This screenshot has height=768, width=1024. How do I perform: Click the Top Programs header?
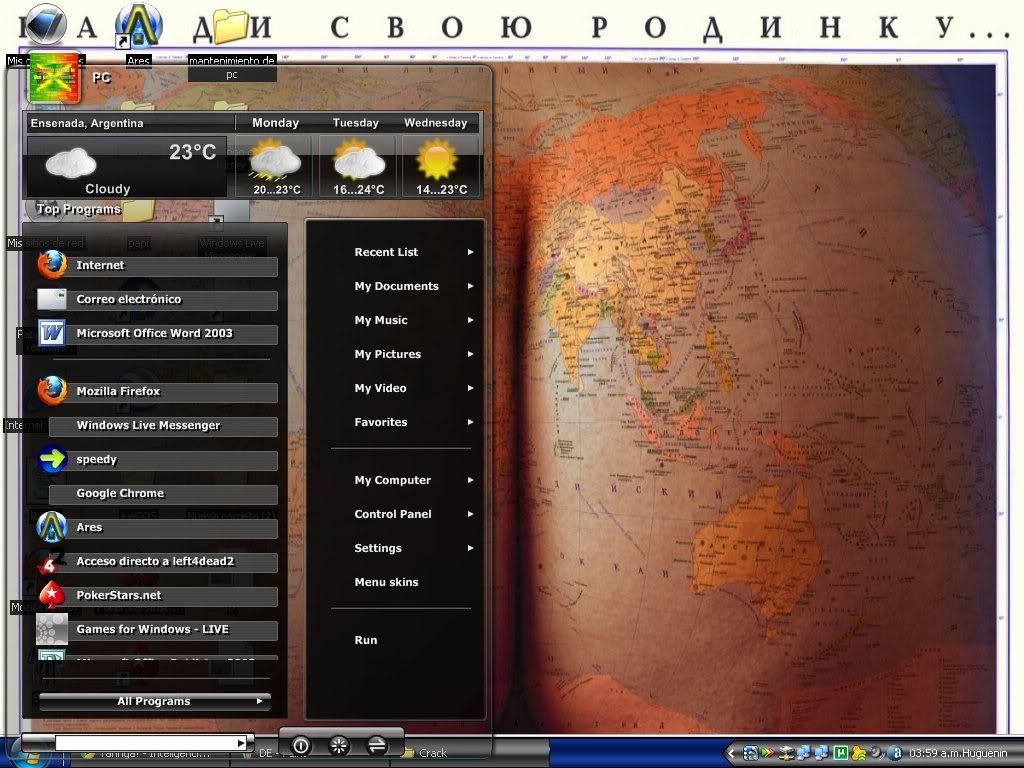click(x=78, y=209)
